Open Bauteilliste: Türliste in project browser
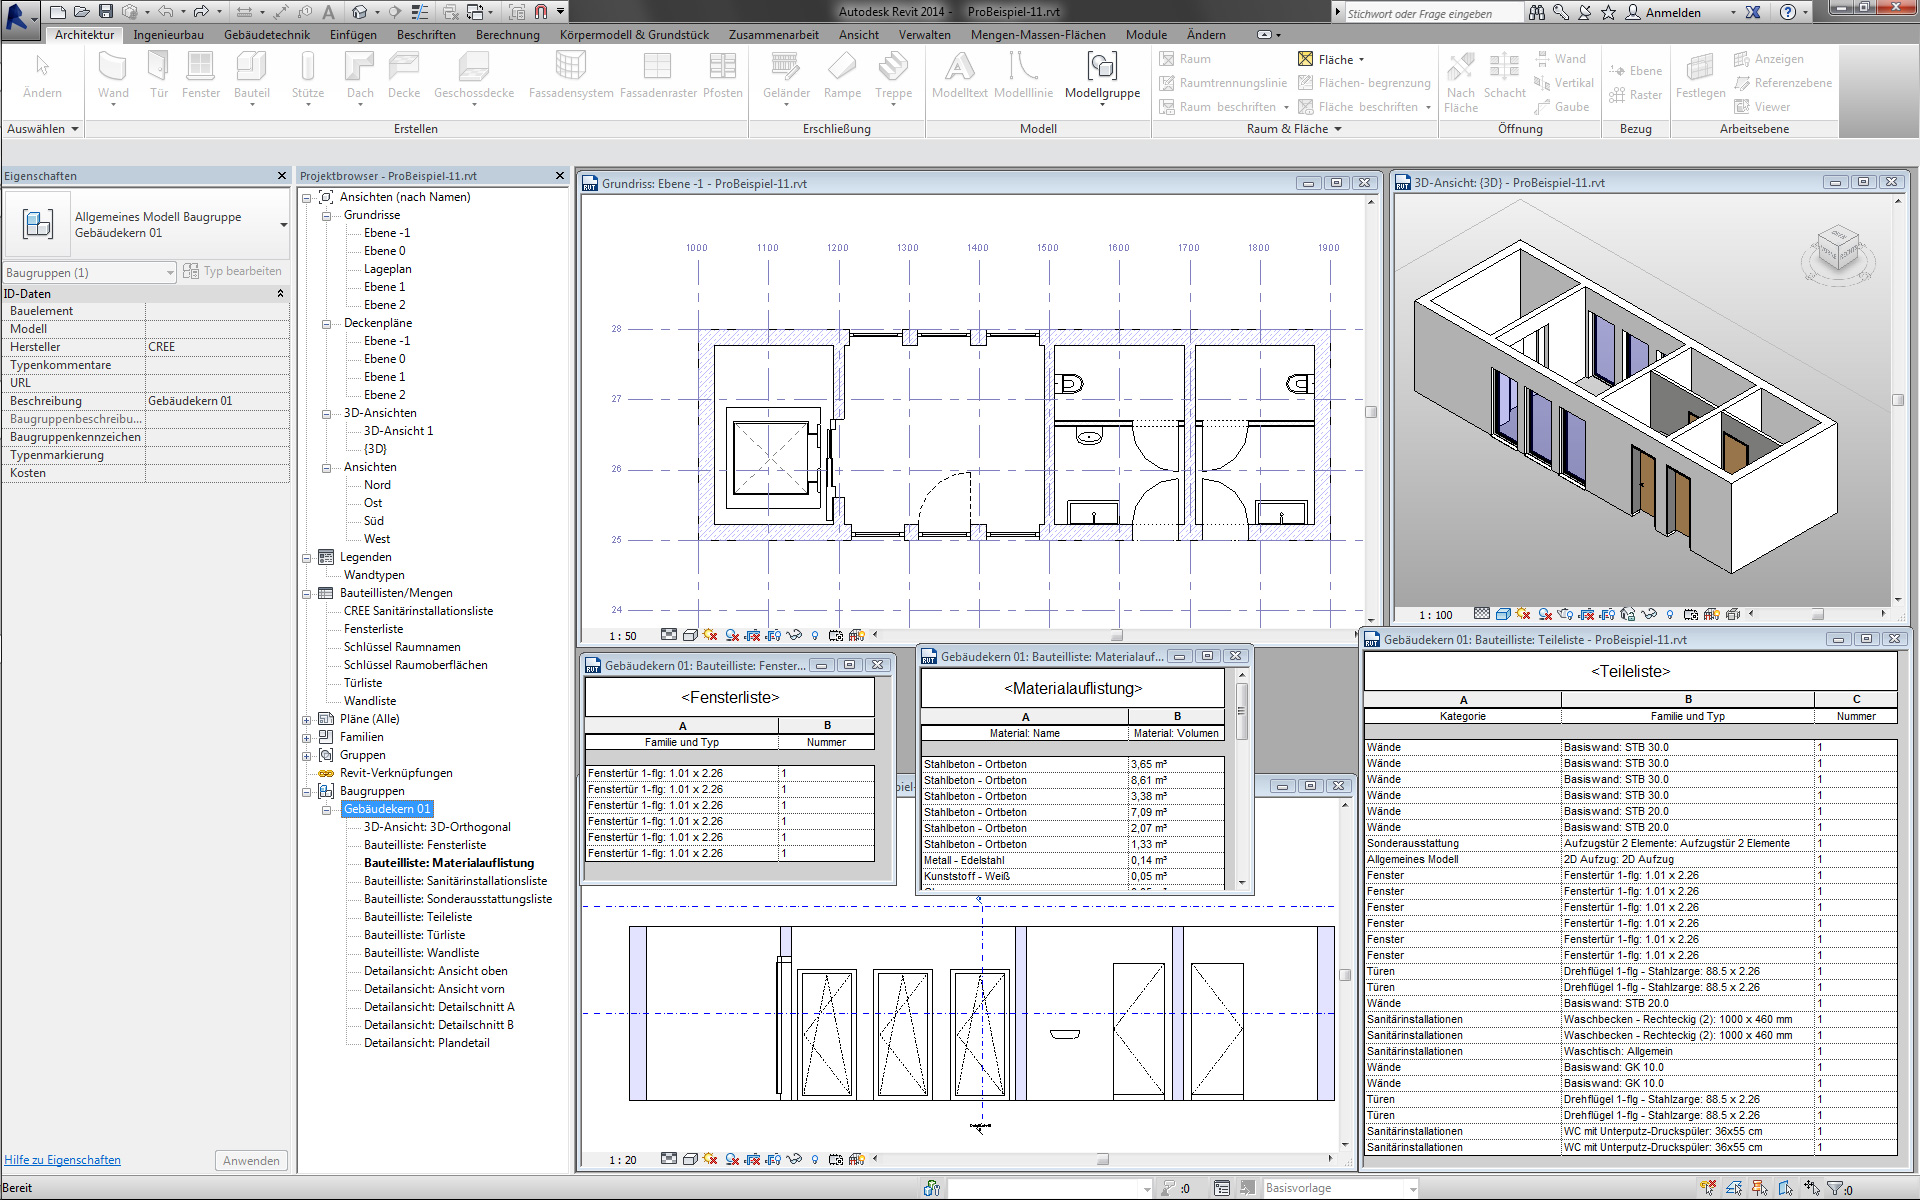1920x1200 pixels. (414, 935)
